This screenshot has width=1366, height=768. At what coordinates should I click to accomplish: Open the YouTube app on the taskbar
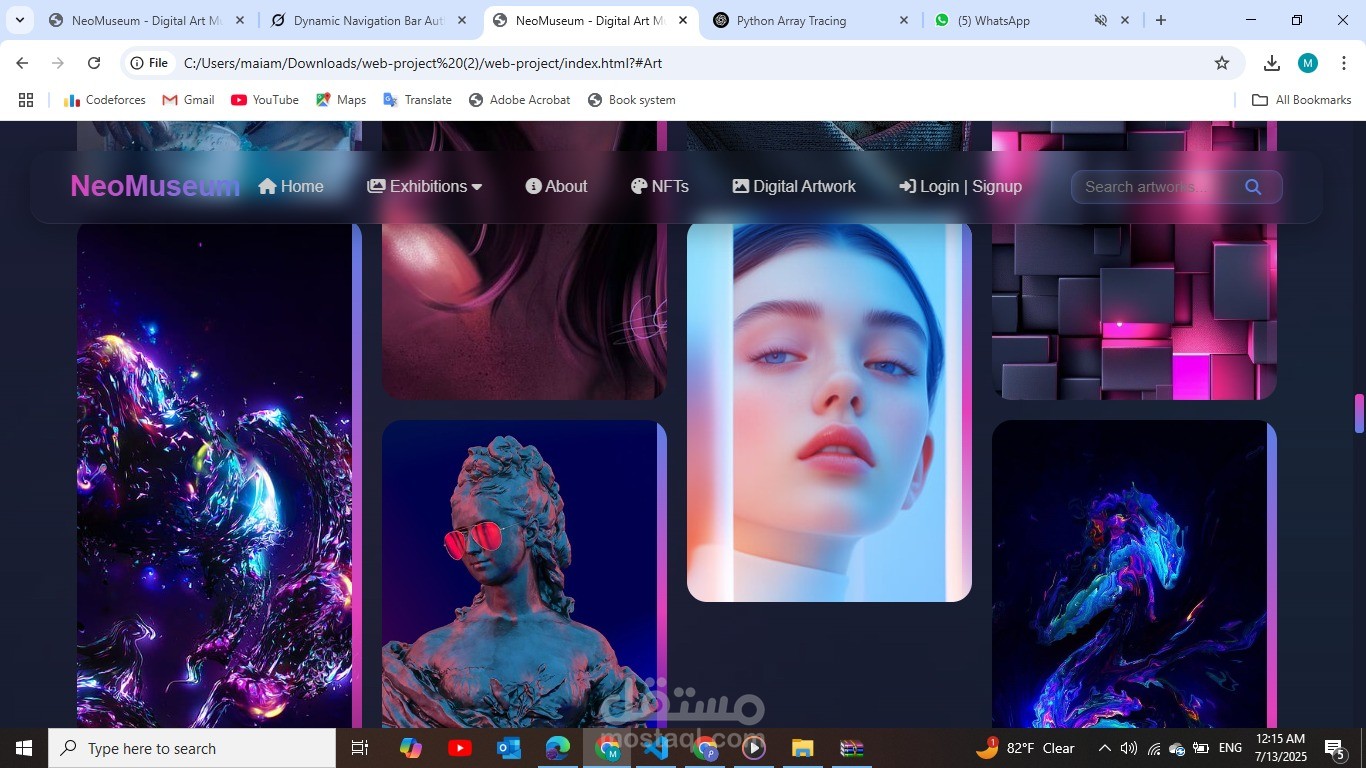tap(460, 748)
